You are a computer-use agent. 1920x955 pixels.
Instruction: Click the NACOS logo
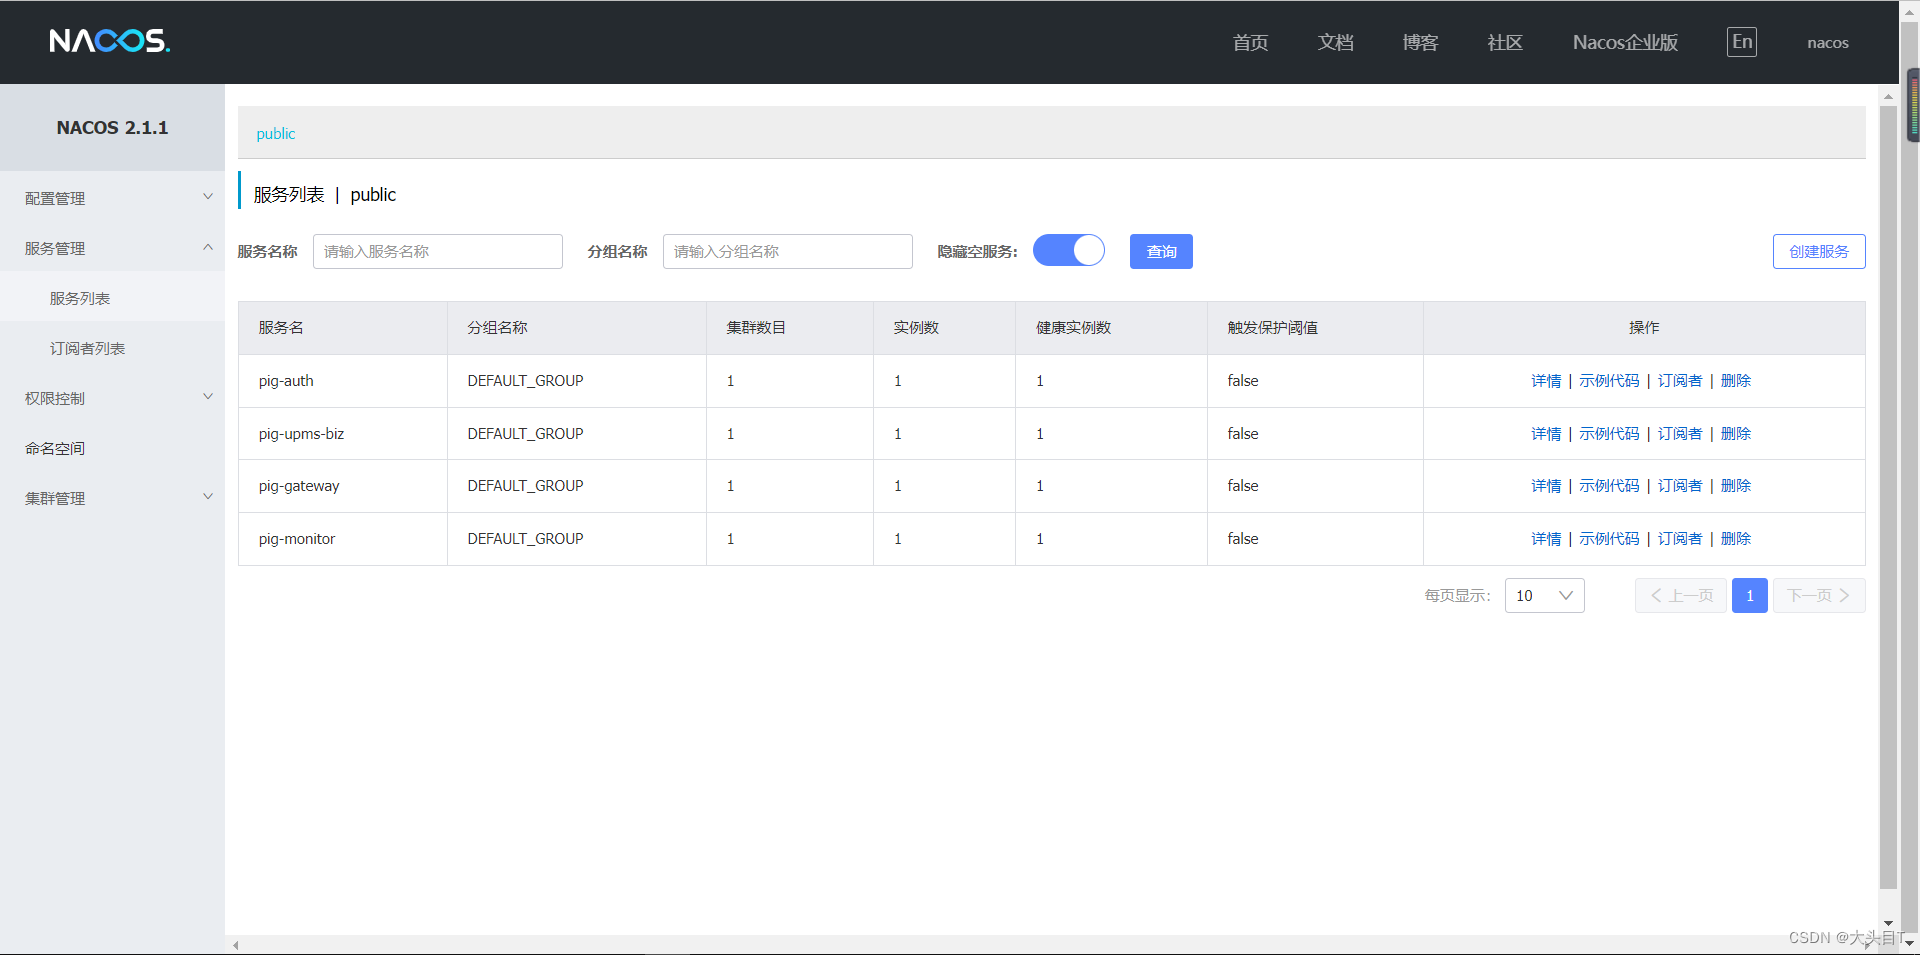coord(110,41)
